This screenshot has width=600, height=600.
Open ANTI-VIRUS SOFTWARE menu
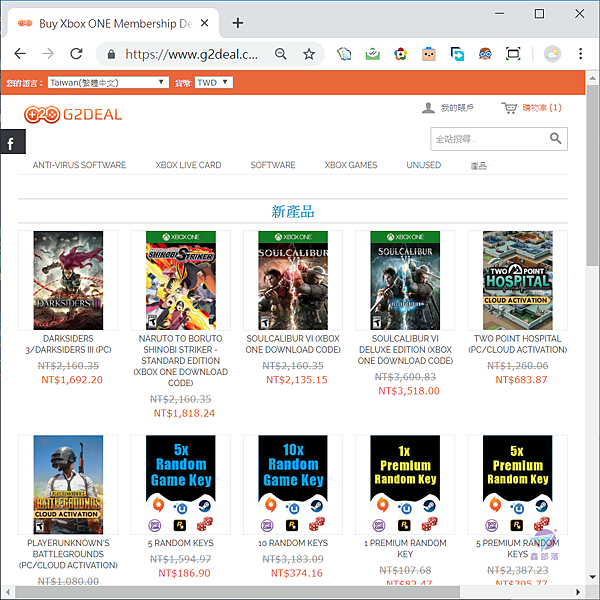(79, 165)
